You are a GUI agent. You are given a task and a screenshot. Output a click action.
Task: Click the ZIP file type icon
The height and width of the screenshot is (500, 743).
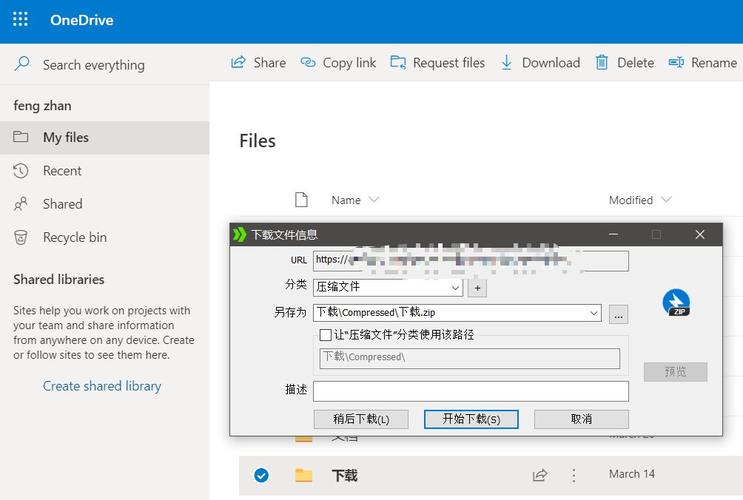coord(676,302)
